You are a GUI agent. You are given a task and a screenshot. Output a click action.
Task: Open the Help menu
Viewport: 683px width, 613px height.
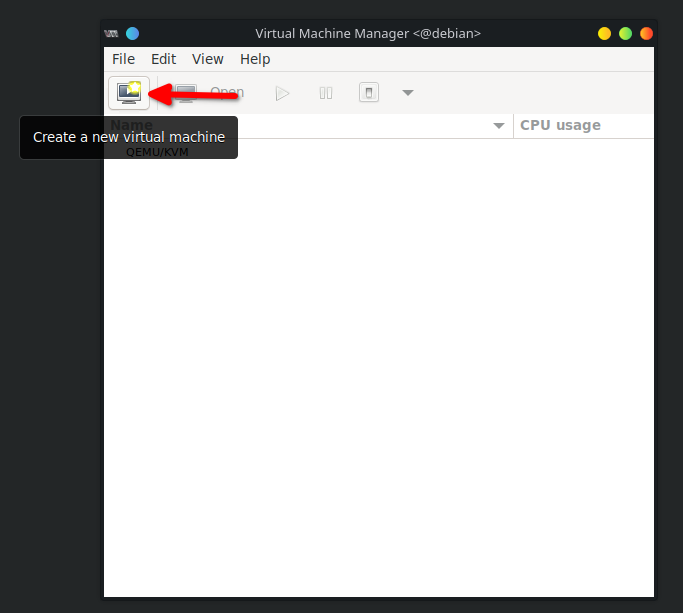click(255, 59)
